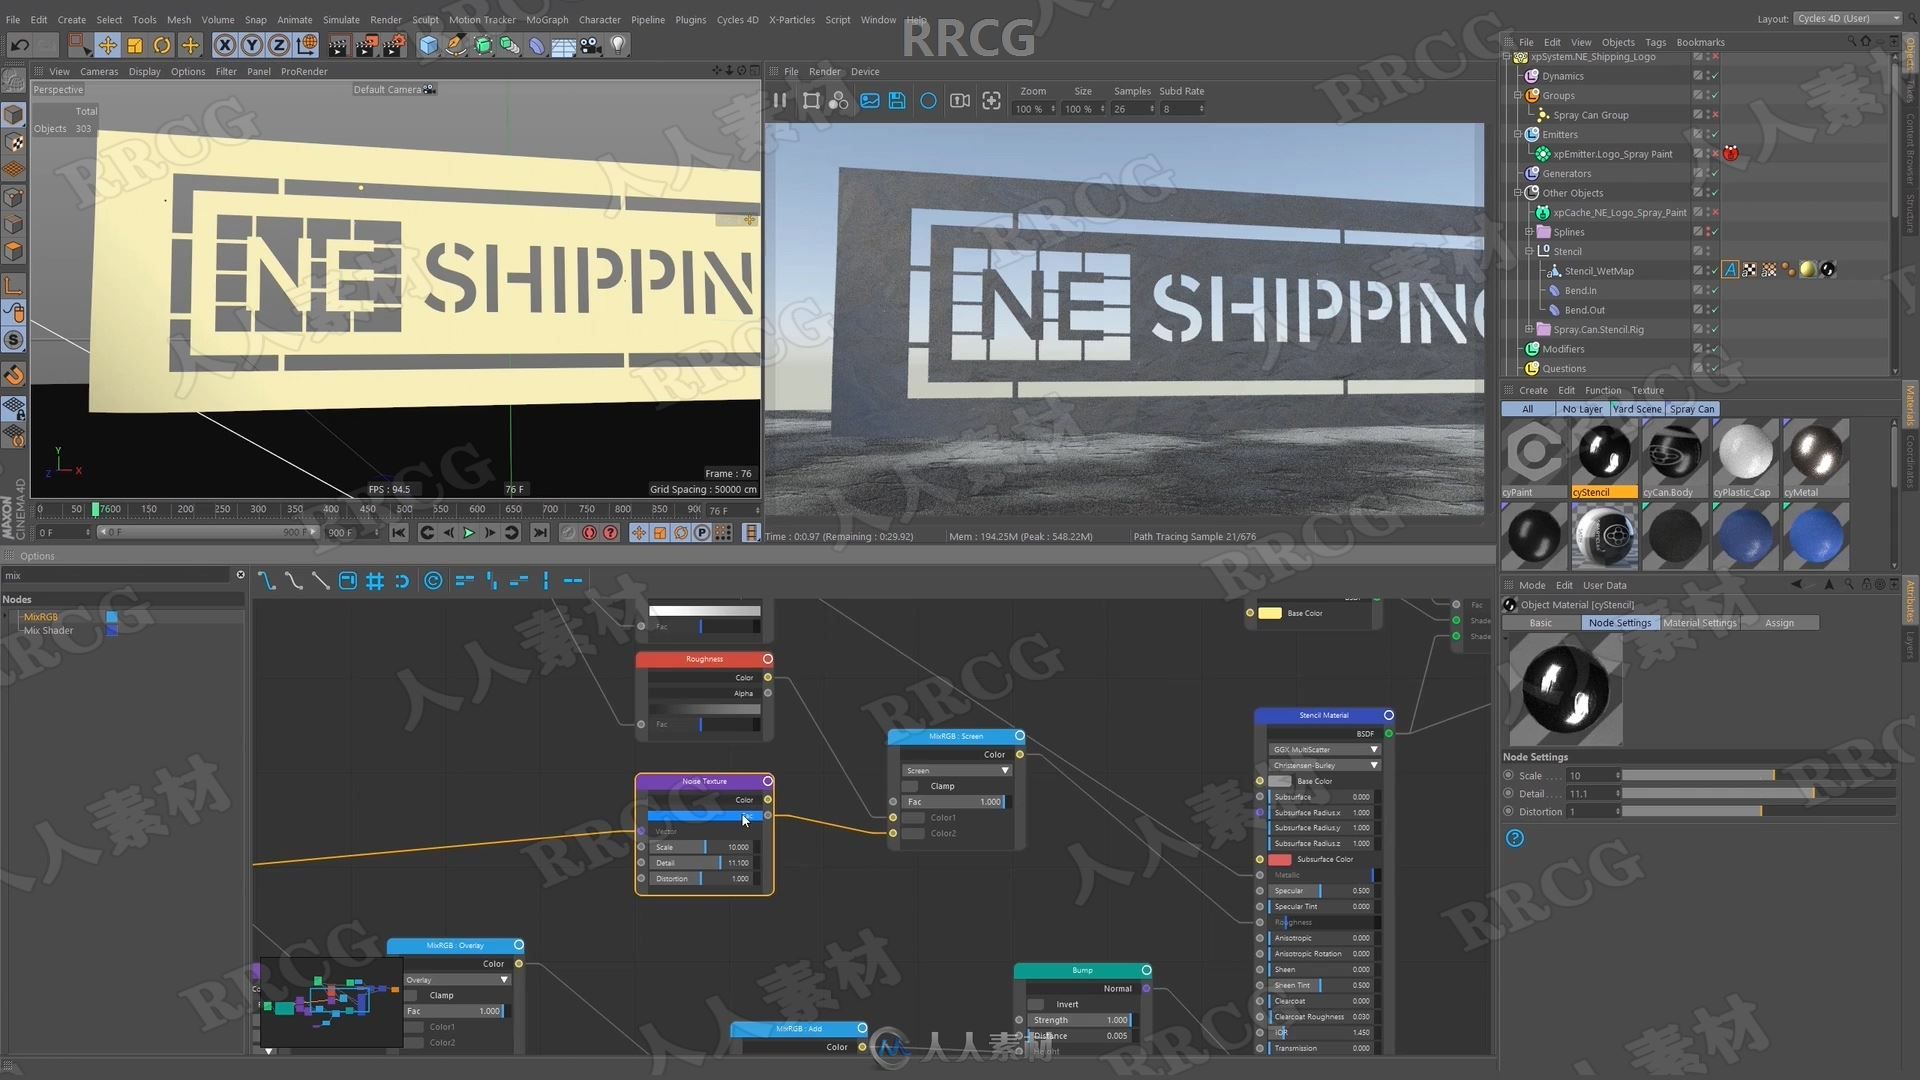
Task: Click the Path Tracing render icon
Action: pyautogui.click(x=927, y=100)
